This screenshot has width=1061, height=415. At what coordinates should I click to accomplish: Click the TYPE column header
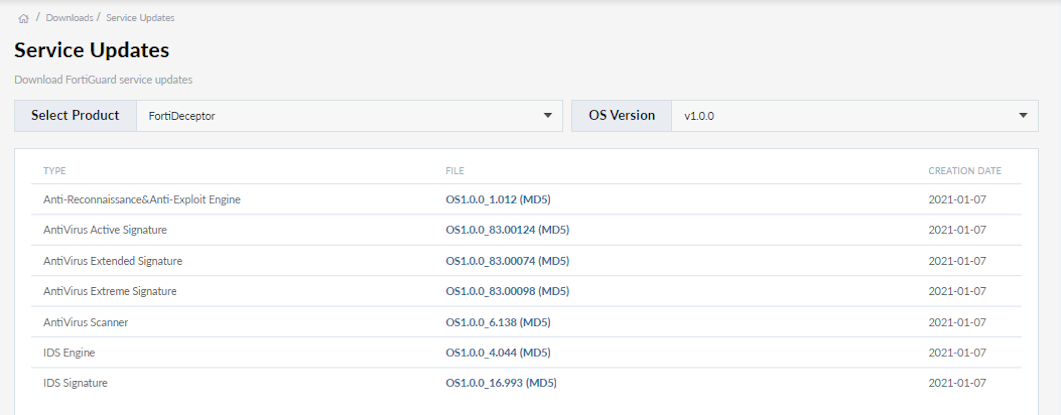pyautogui.click(x=54, y=171)
